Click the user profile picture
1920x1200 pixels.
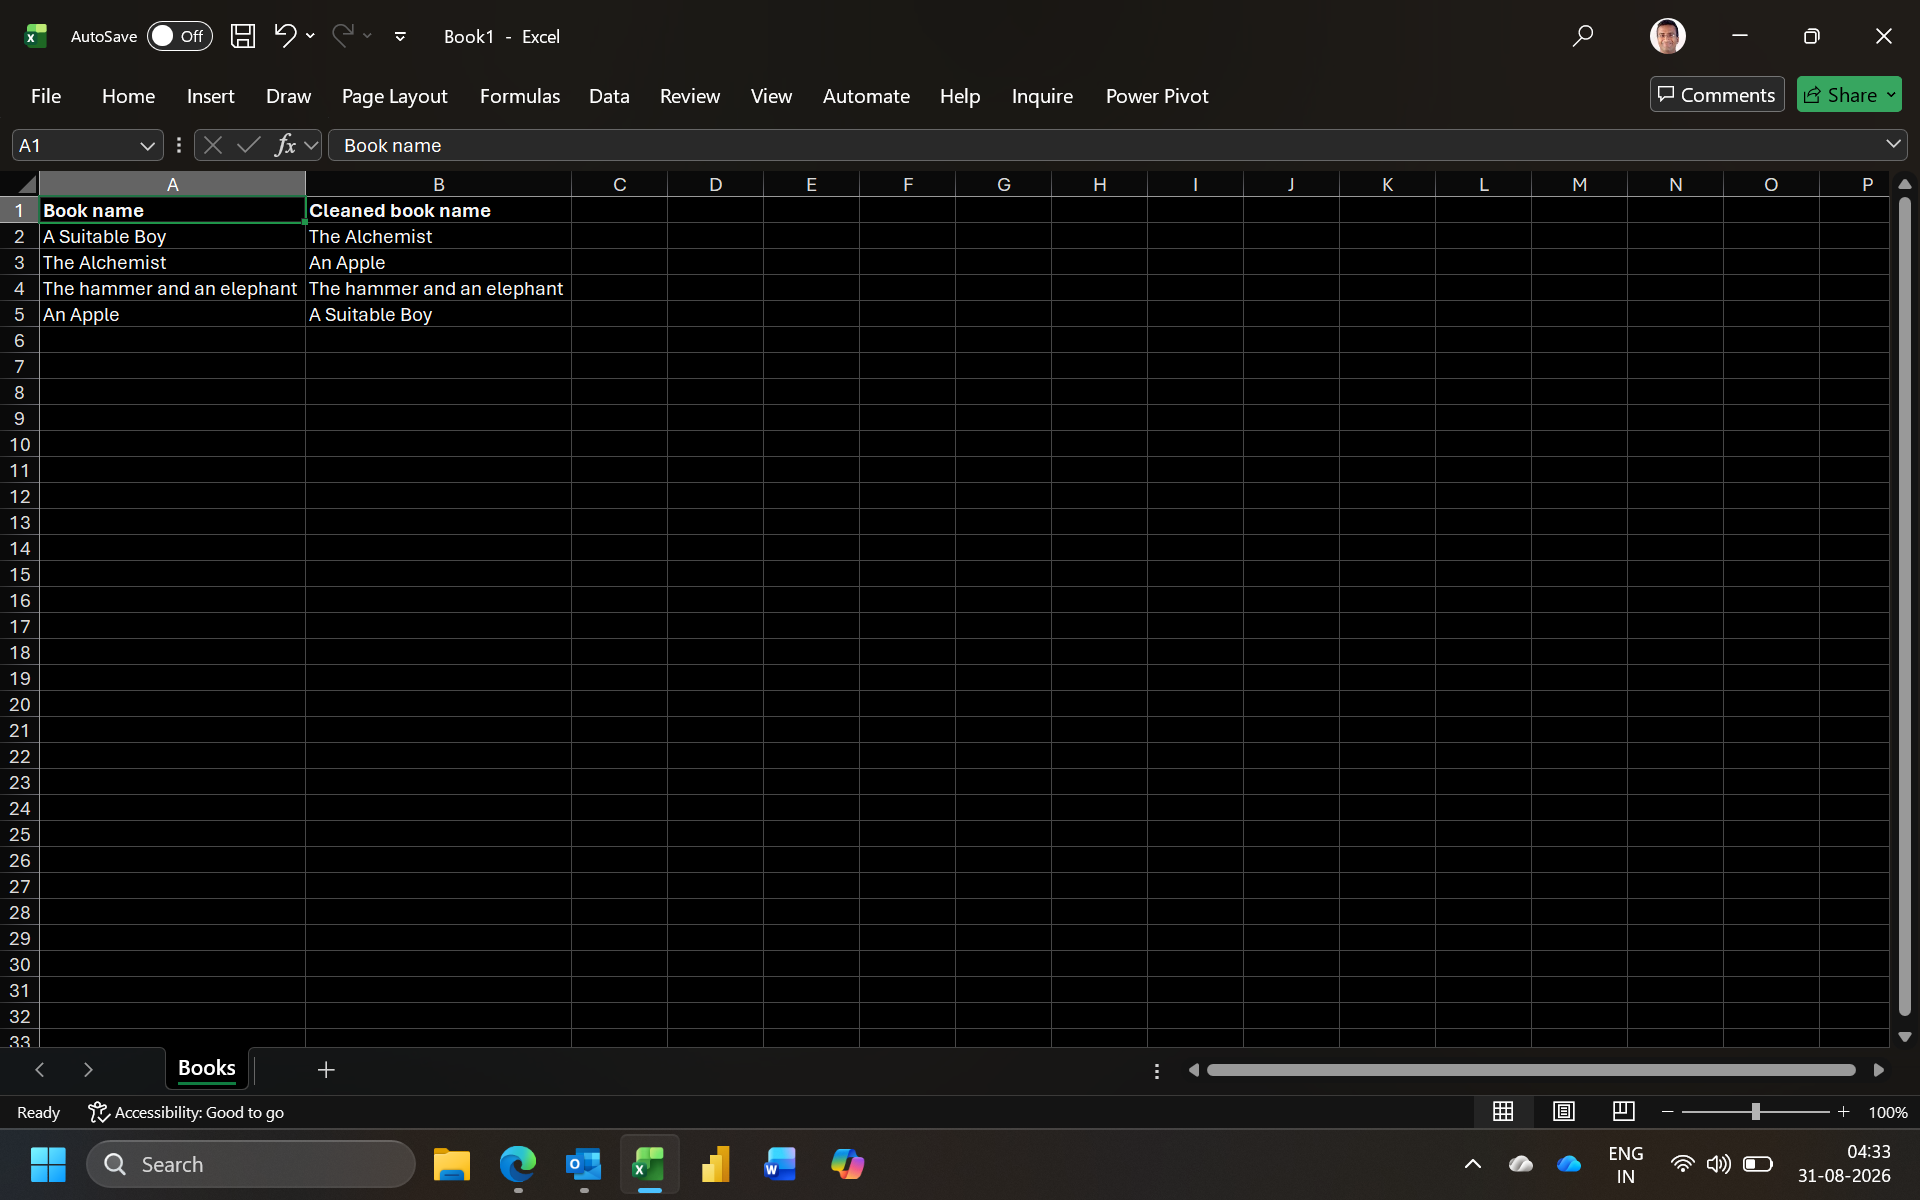[x=1667, y=36]
